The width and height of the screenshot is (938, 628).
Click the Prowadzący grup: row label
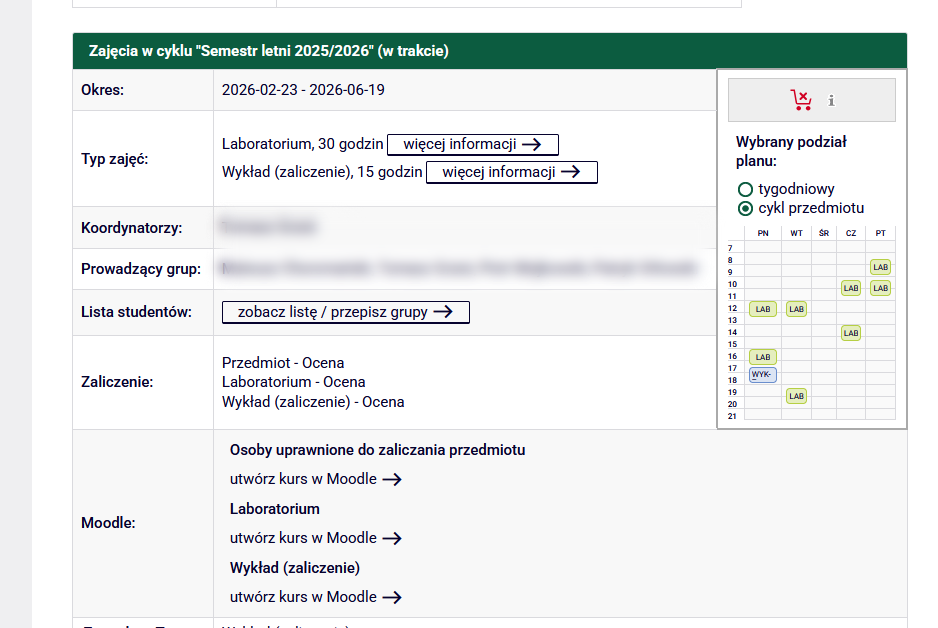[141, 269]
